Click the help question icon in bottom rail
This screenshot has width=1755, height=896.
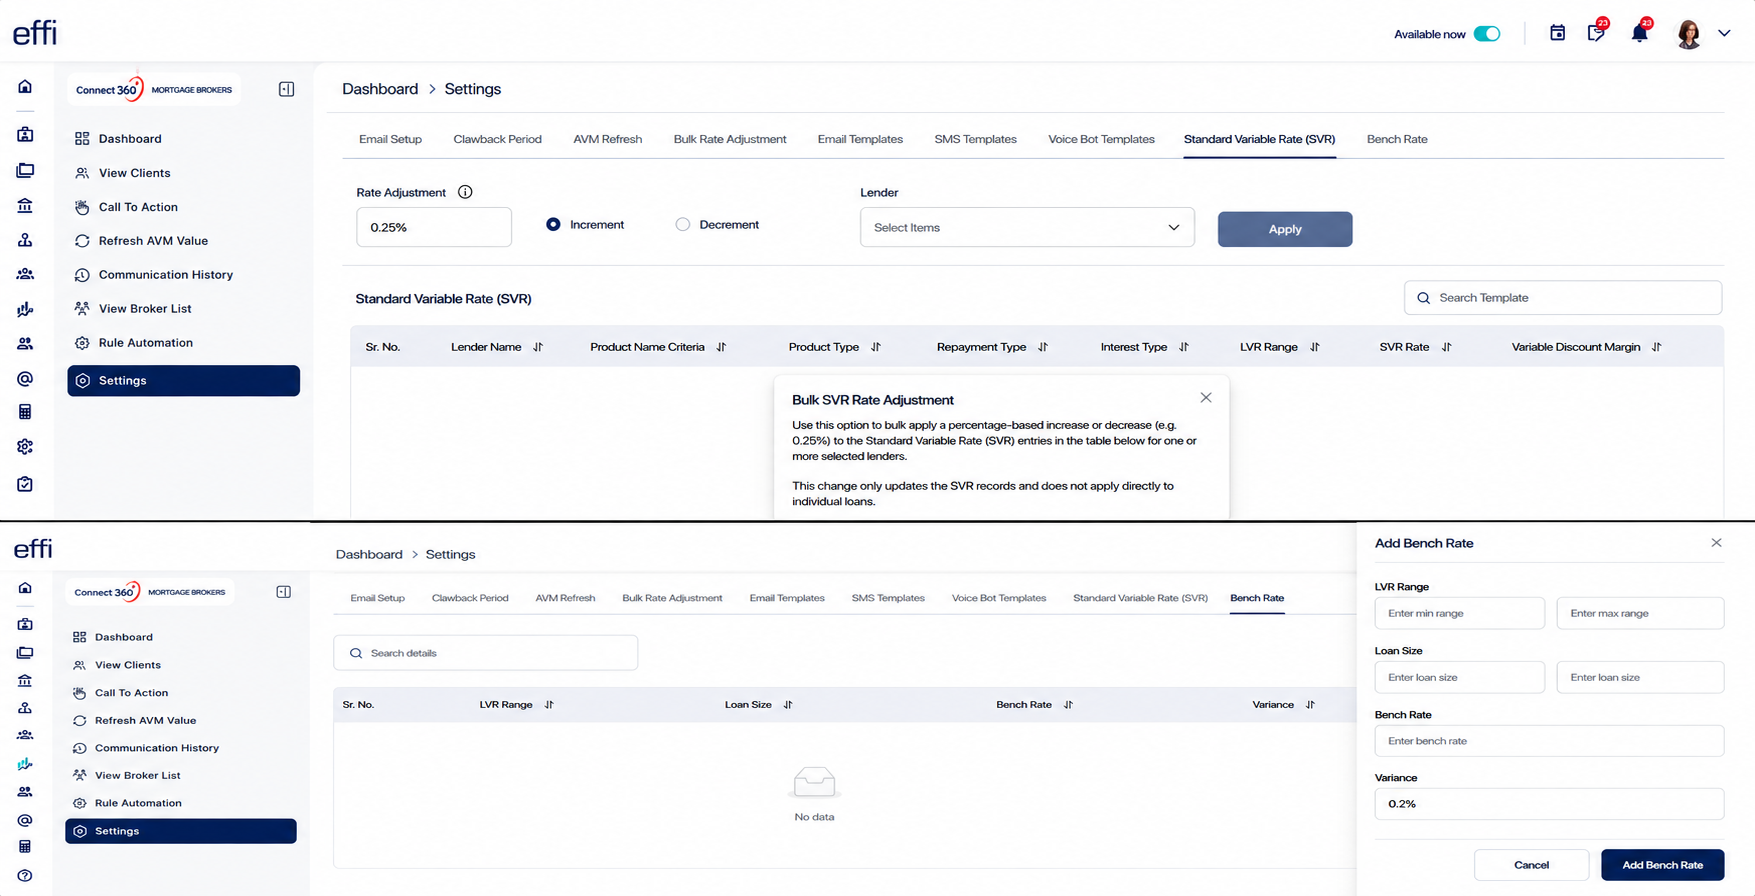[x=25, y=876]
